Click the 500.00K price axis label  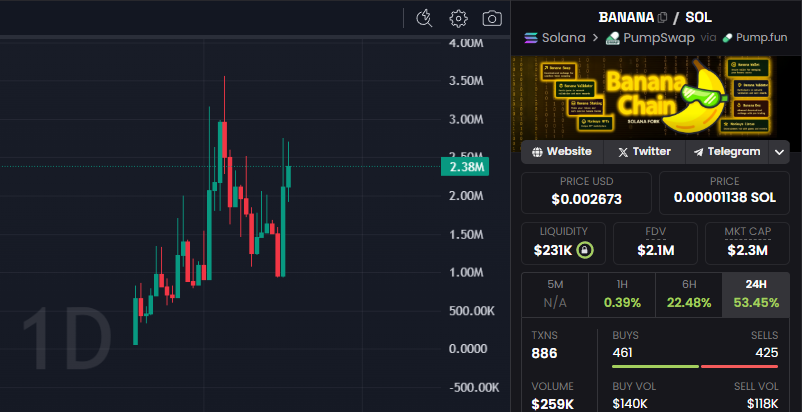(472, 311)
